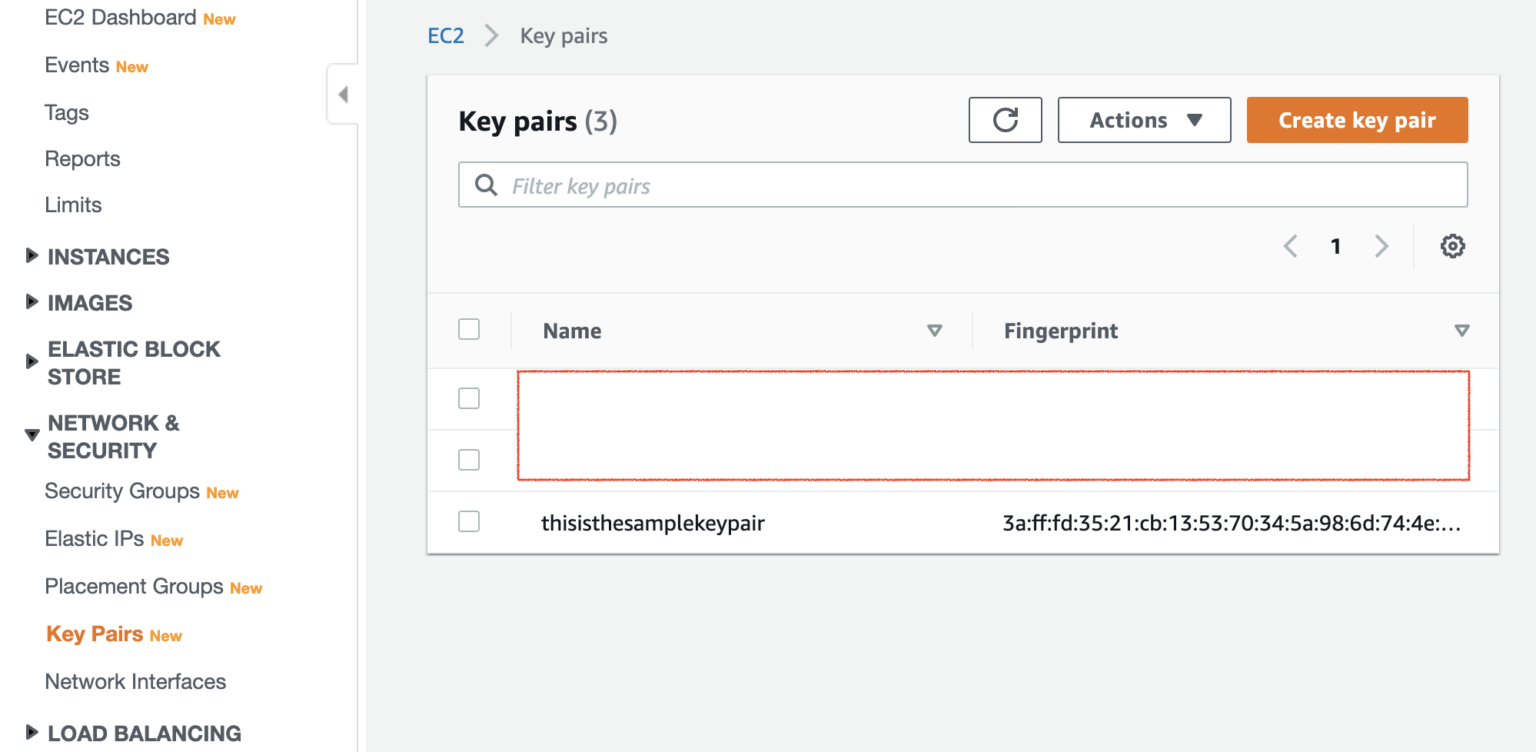The height and width of the screenshot is (752, 1536).
Task: Click the Create key pair button
Action: coord(1357,119)
